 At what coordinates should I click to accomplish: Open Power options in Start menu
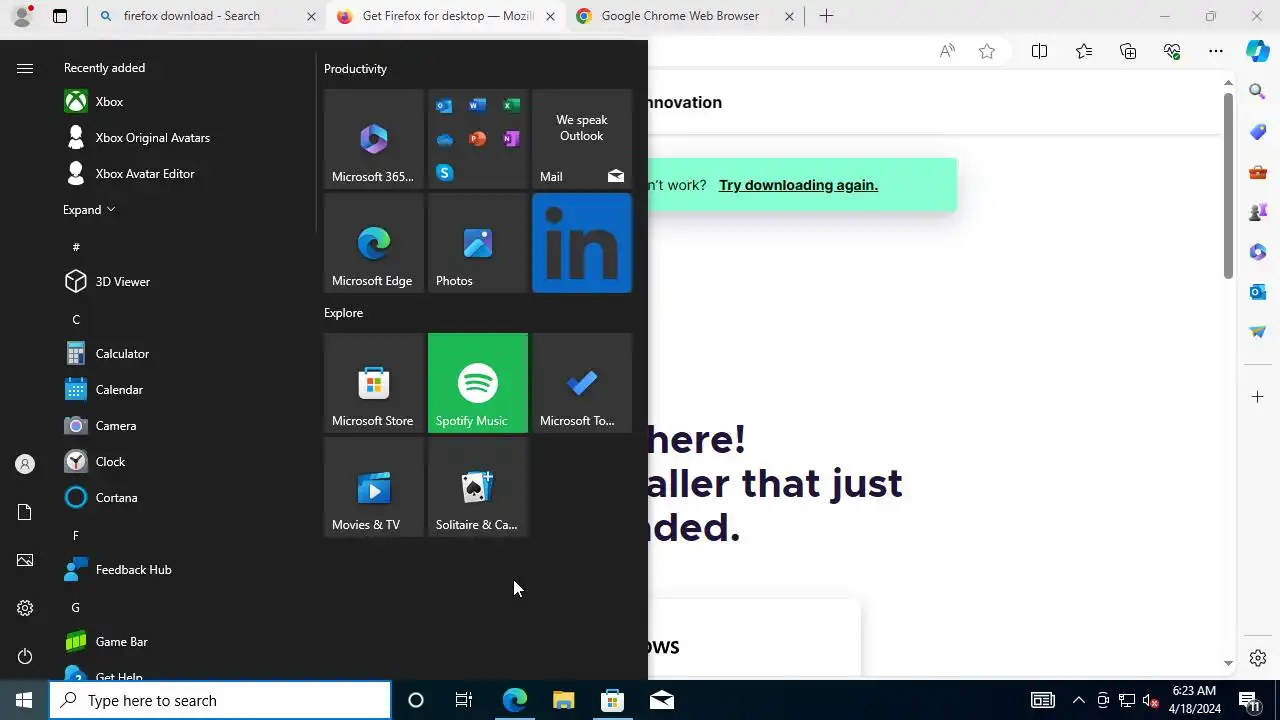(x=25, y=656)
